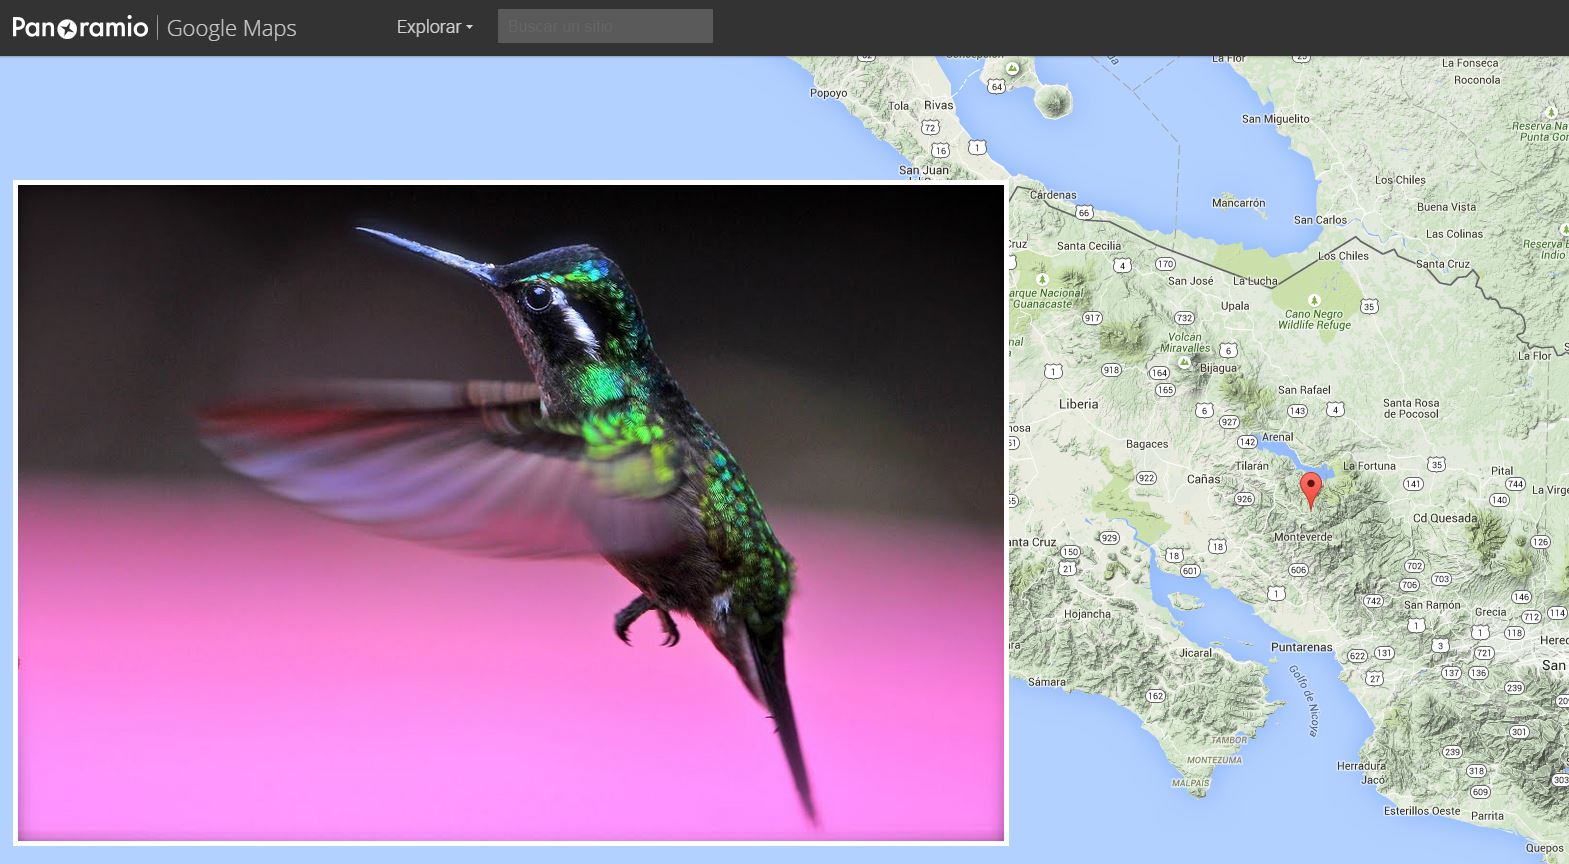Click the Bijagua map label
1569x864 pixels.
pos(1218,368)
